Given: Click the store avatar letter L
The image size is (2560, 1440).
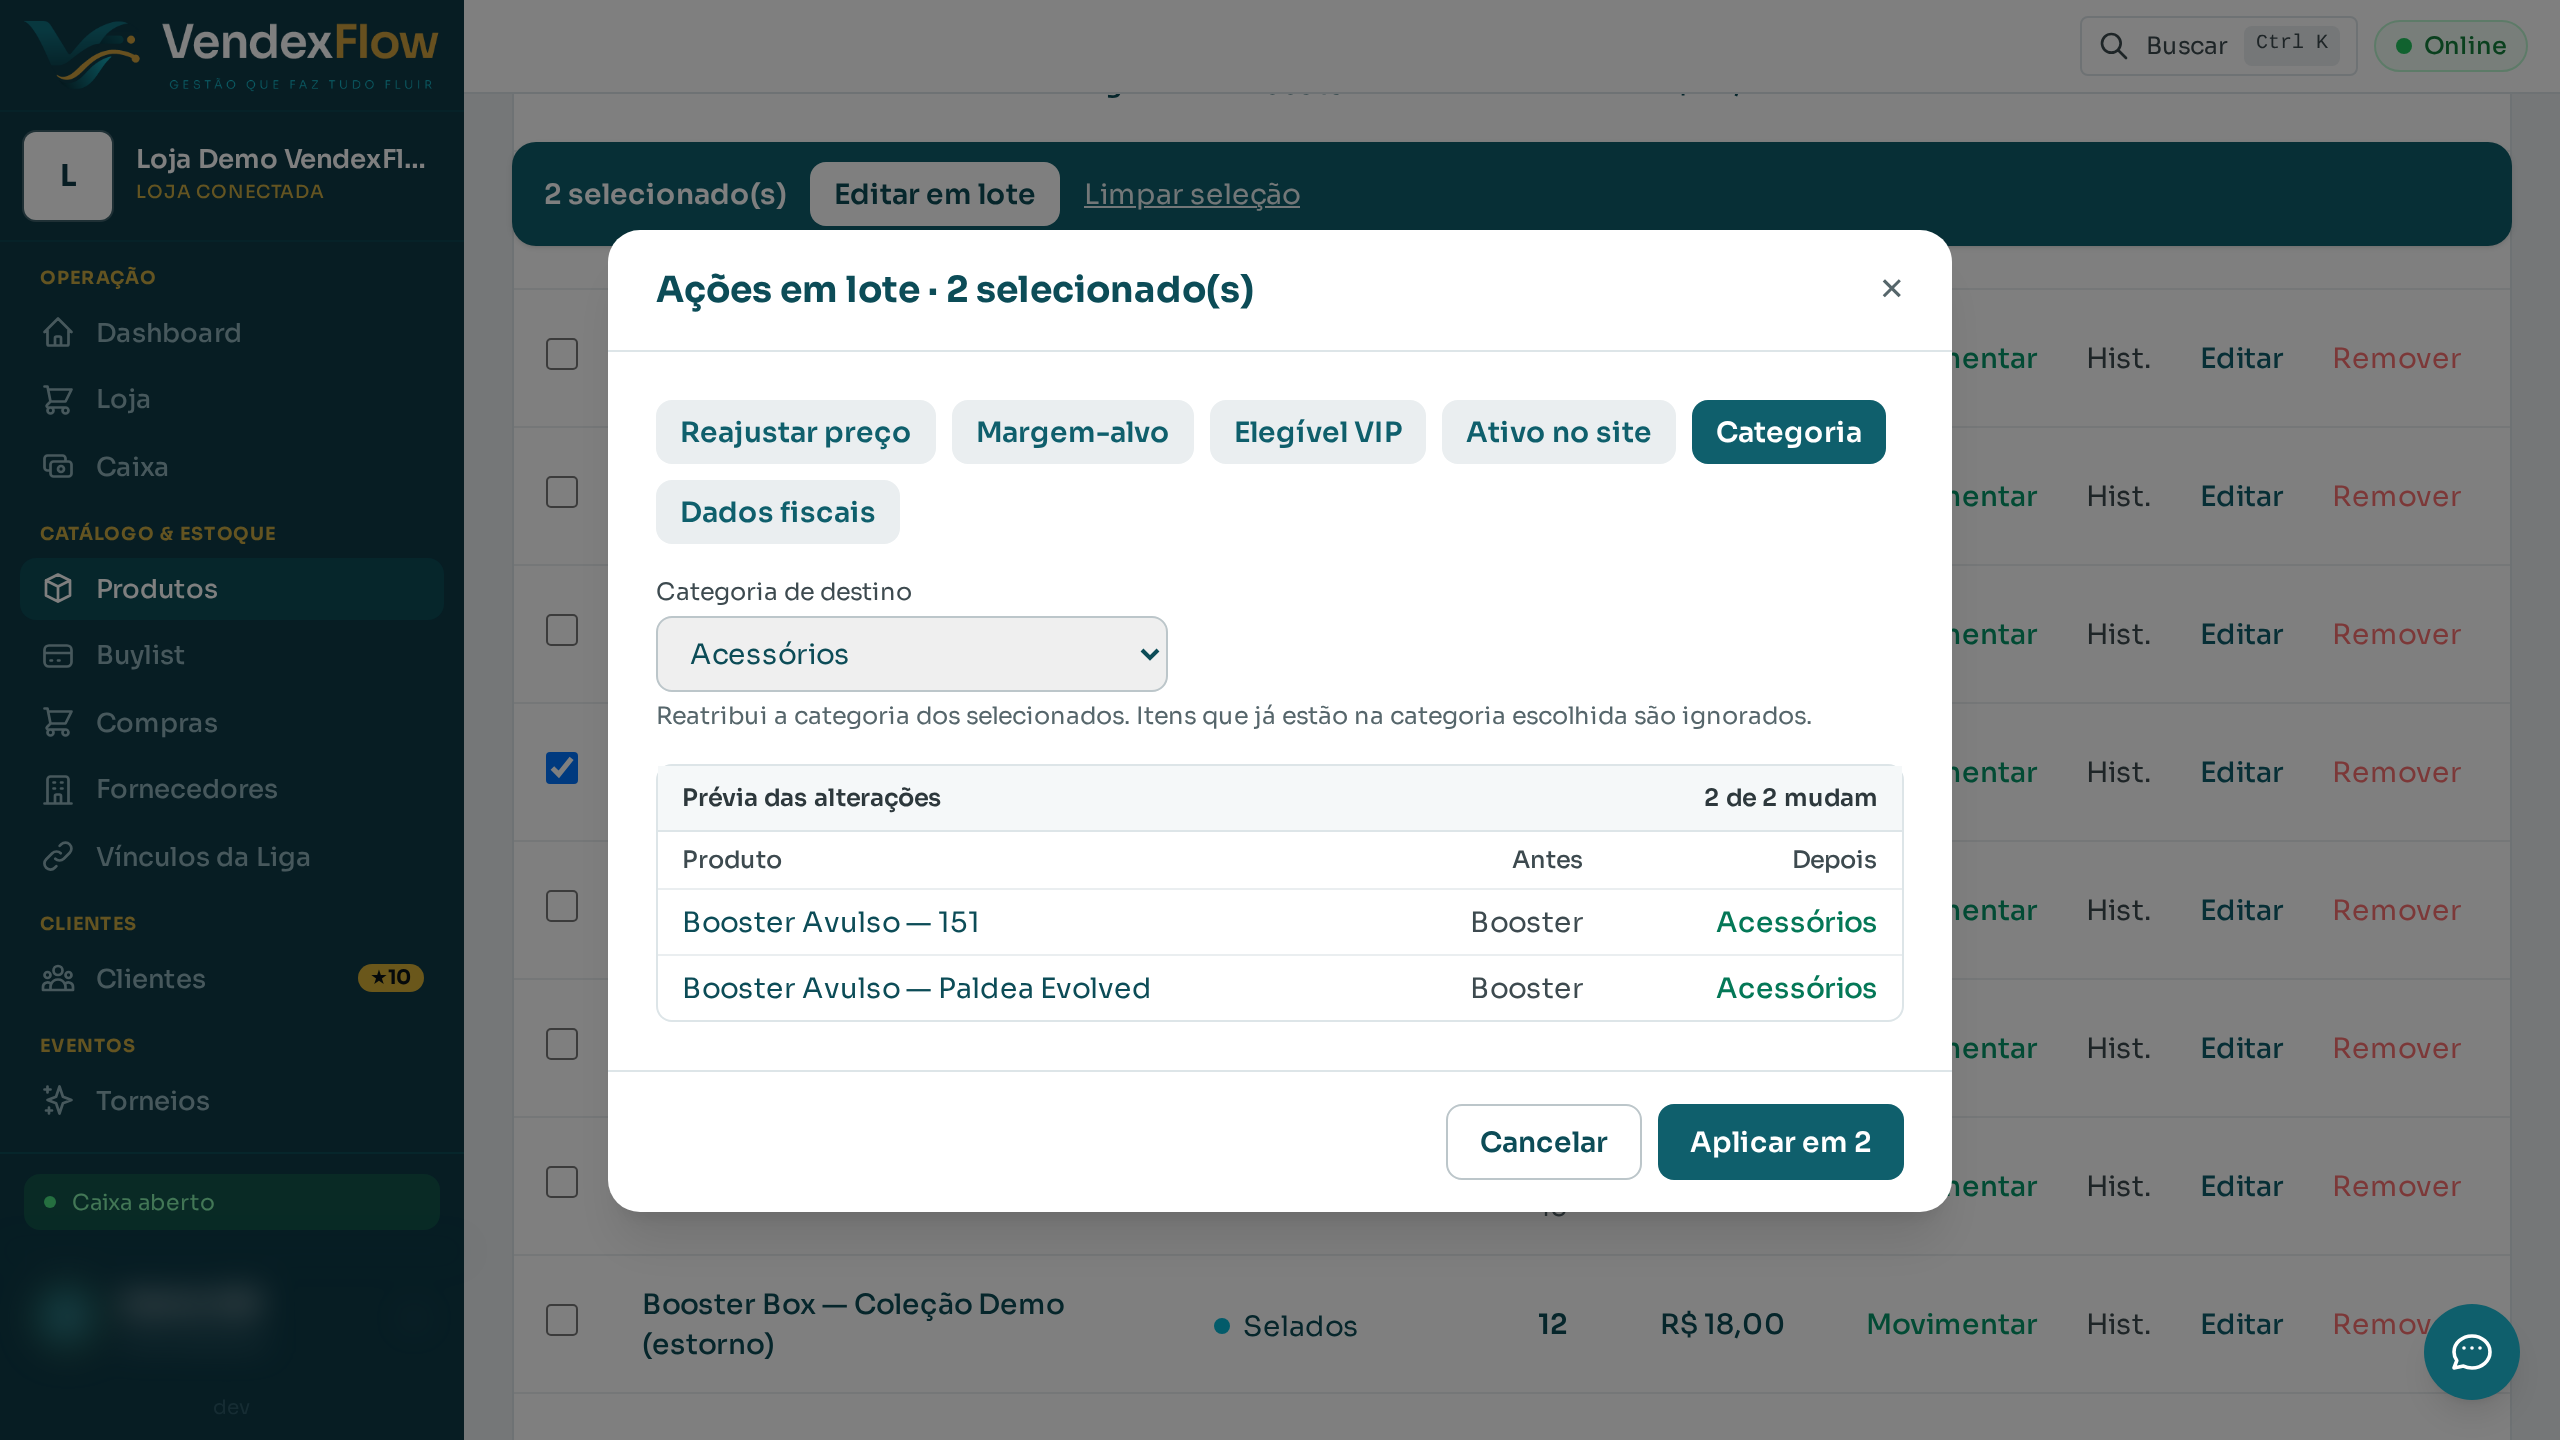Looking at the screenshot, I should (x=68, y=176).
